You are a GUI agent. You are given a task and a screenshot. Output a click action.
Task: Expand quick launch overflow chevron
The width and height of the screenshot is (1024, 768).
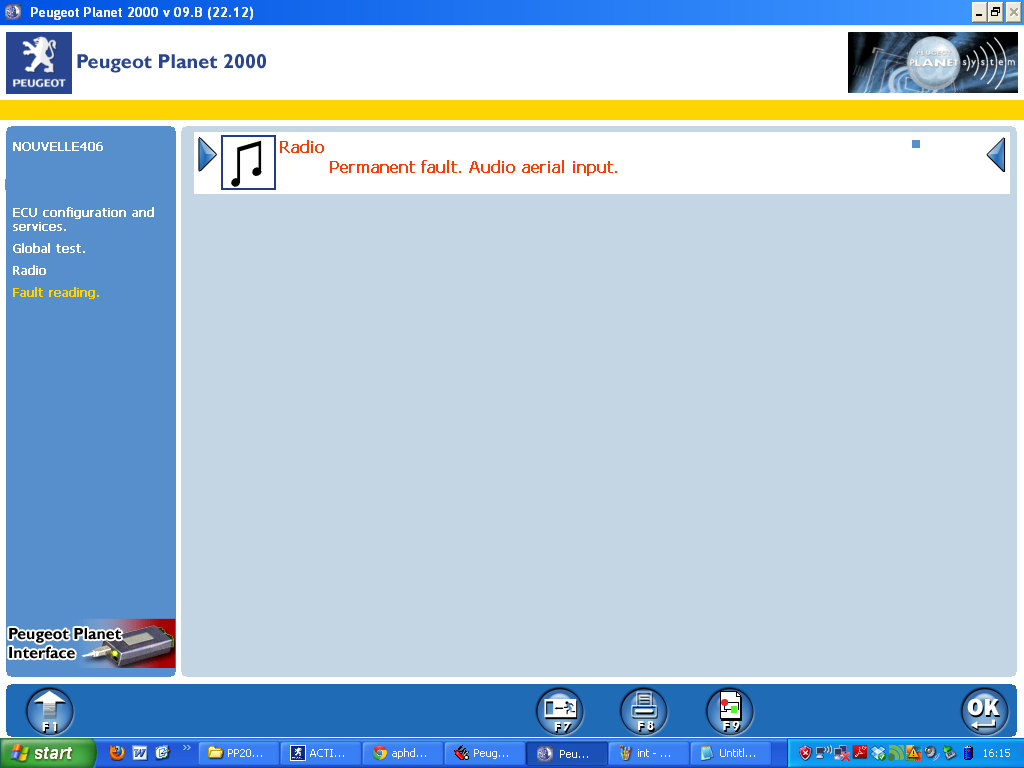[x=187, y=748]
